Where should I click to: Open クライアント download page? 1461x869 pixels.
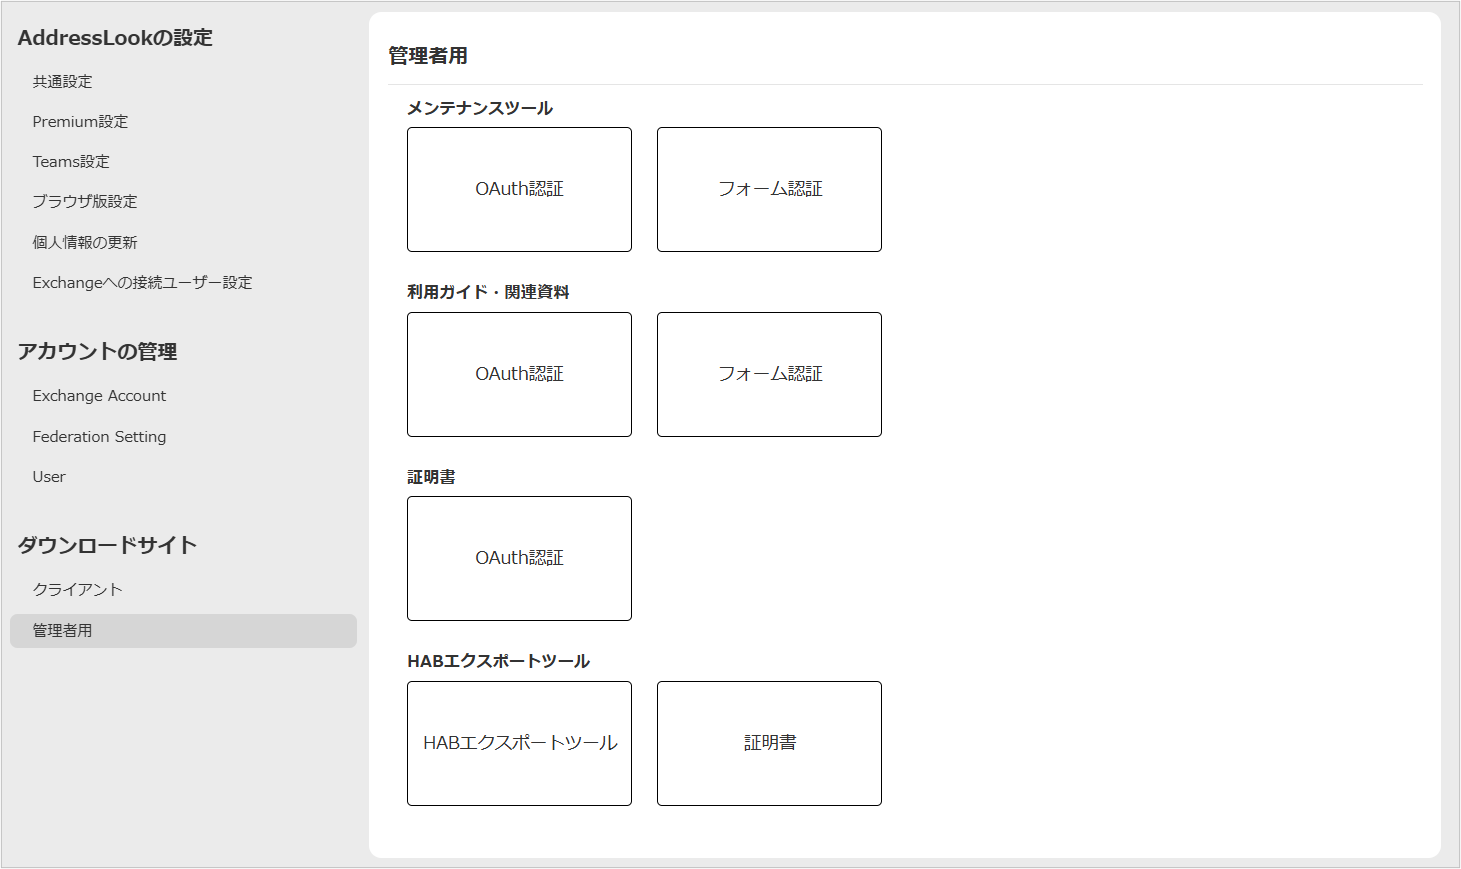point(77,590)
